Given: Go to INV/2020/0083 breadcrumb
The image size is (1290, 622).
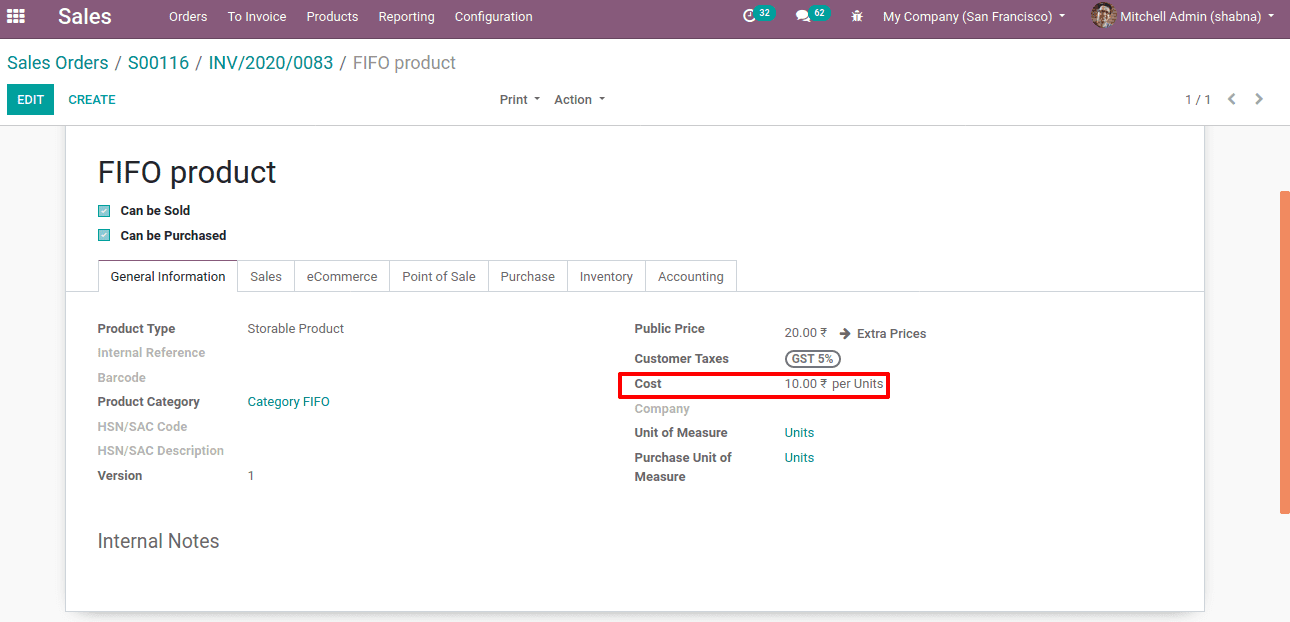Looking at the screenshot, I should (x=271, y=63).
